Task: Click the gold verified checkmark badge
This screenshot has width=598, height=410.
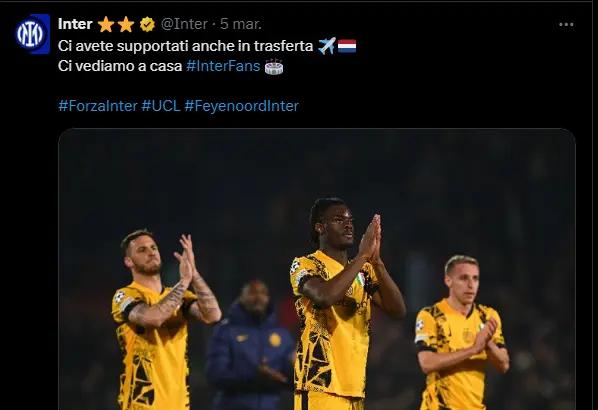Action: pos(147,24)
